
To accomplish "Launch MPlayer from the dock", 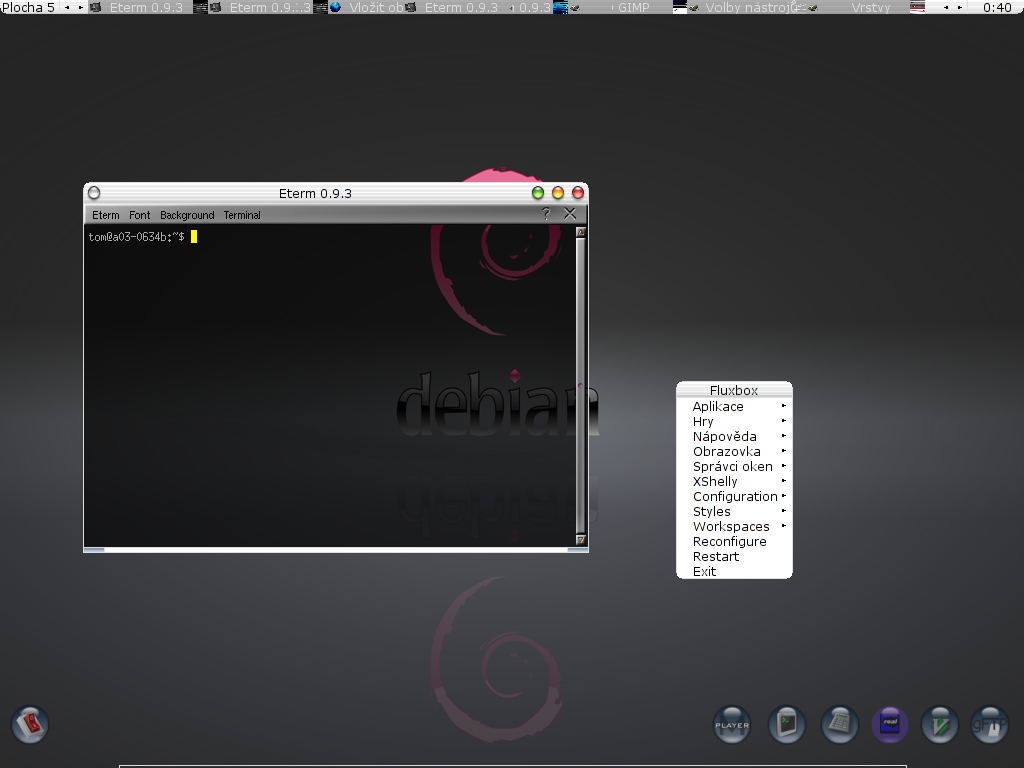I will click(x=732, y=724).
